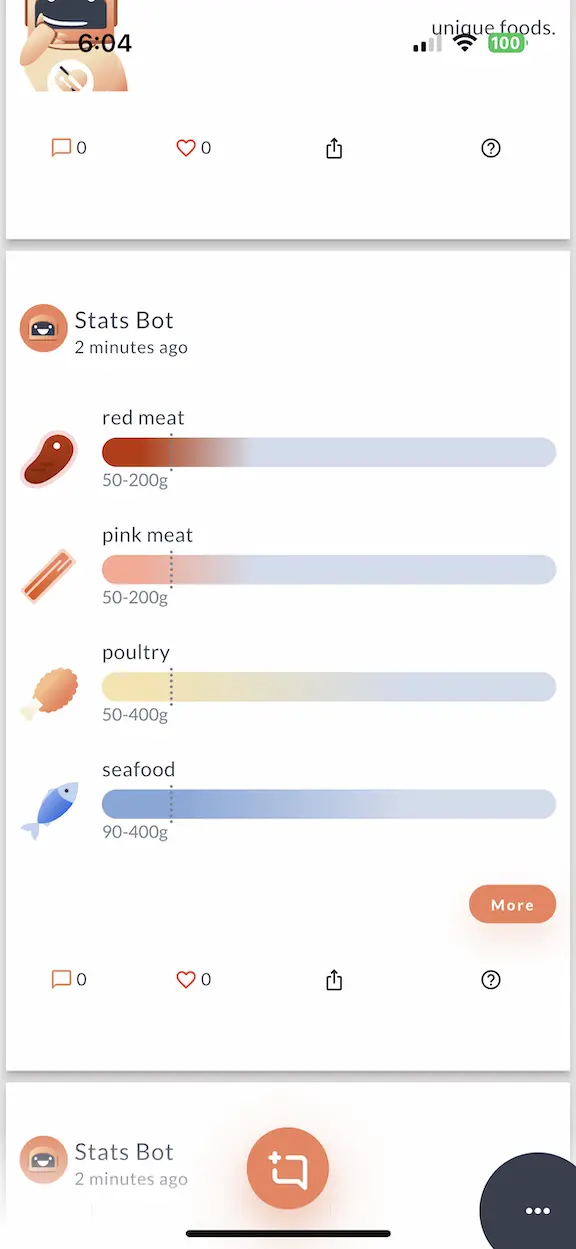The width and height of the screenshot is (576, 1249).
Task: Select the pink meat bacon icon
Action: (x=48, y=574)
